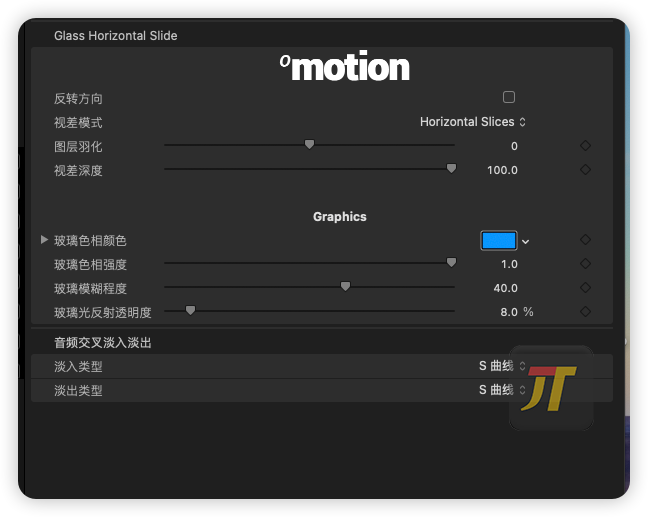Click the 音频交叉淡入淡出 section heading

[x=102, y=343]
